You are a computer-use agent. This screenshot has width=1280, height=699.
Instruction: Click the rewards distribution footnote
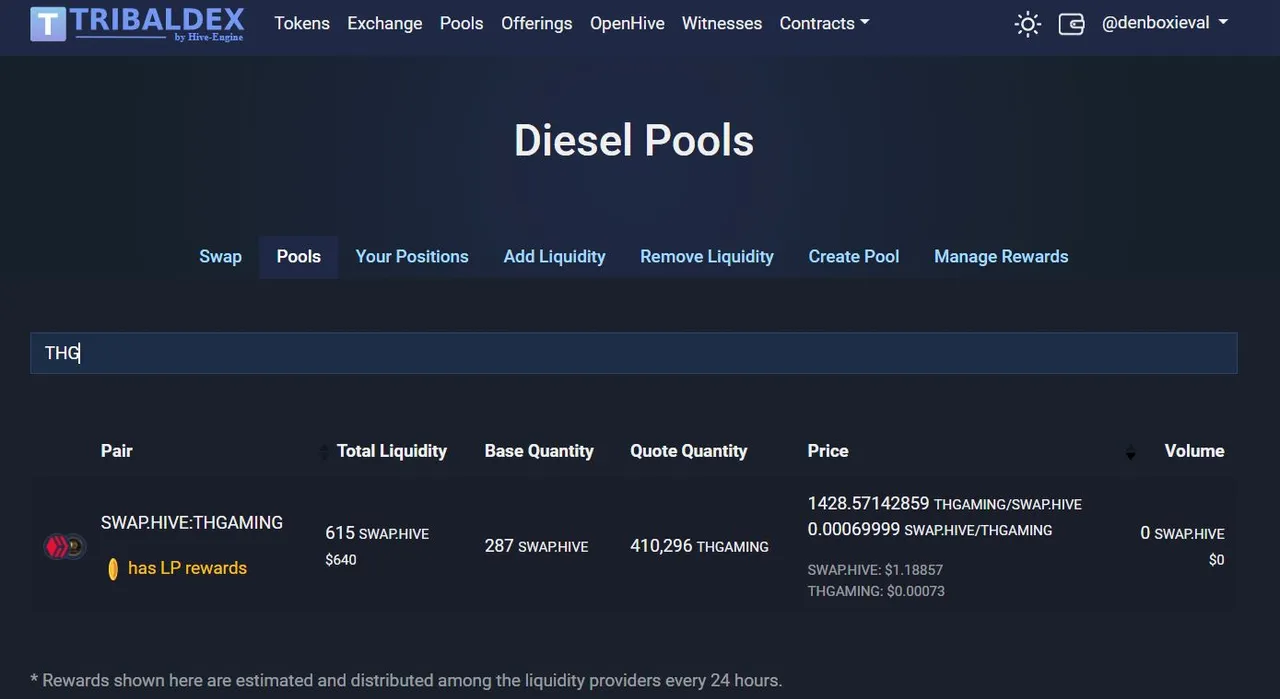(406, 680)
